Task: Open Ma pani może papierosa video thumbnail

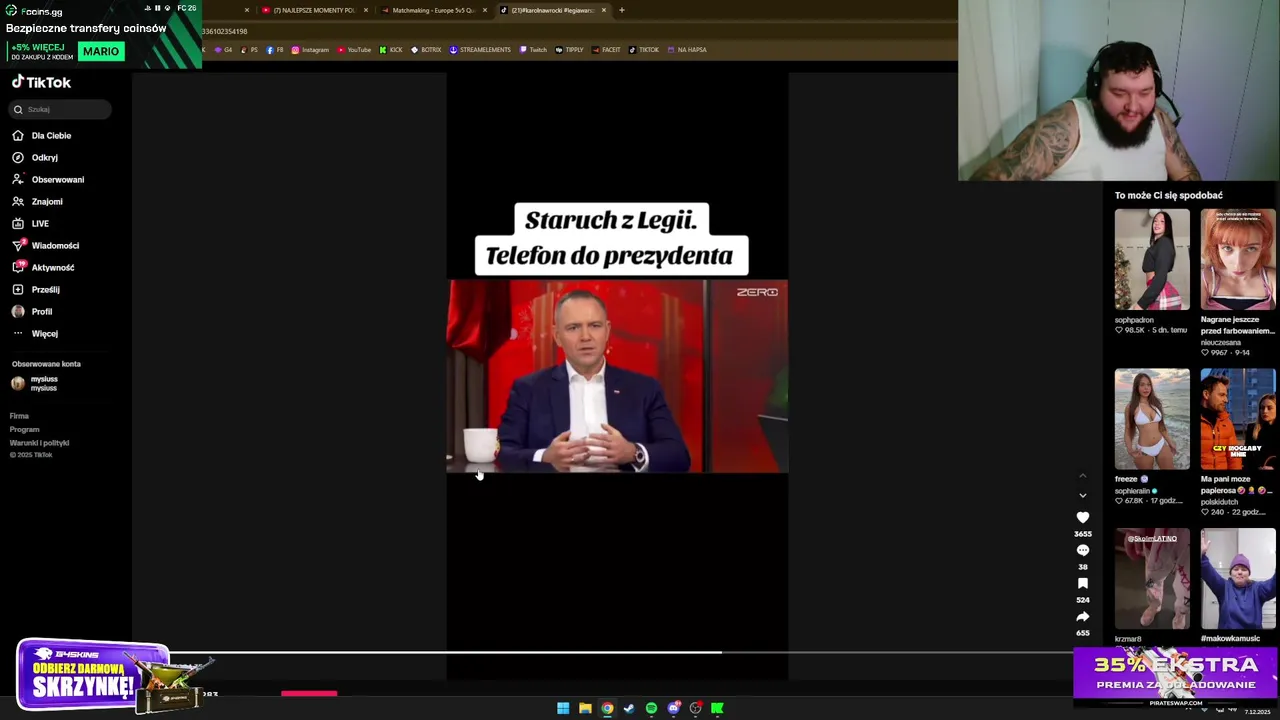Action: [1238, 419]
